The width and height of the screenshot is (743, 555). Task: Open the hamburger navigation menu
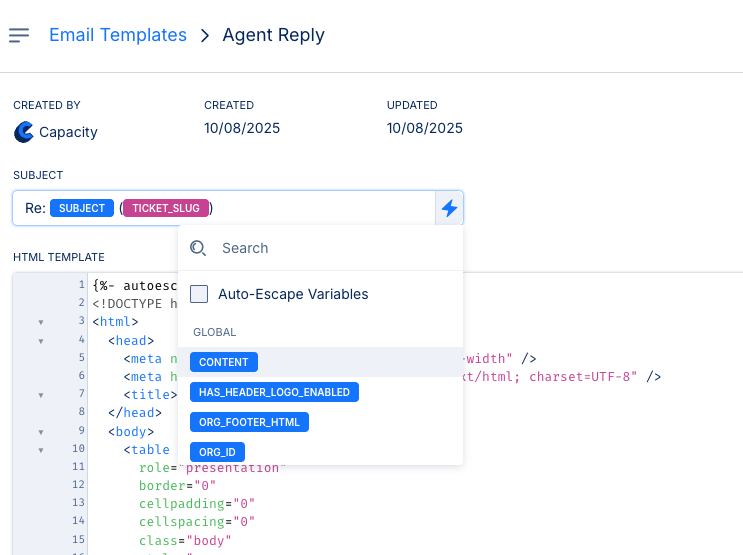19,35
